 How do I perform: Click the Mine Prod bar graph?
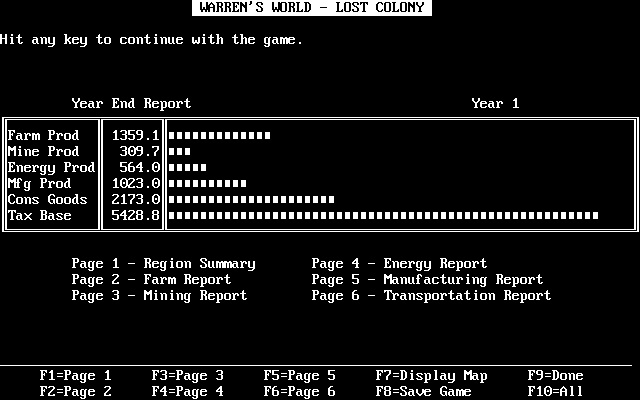tap(179, 151)
